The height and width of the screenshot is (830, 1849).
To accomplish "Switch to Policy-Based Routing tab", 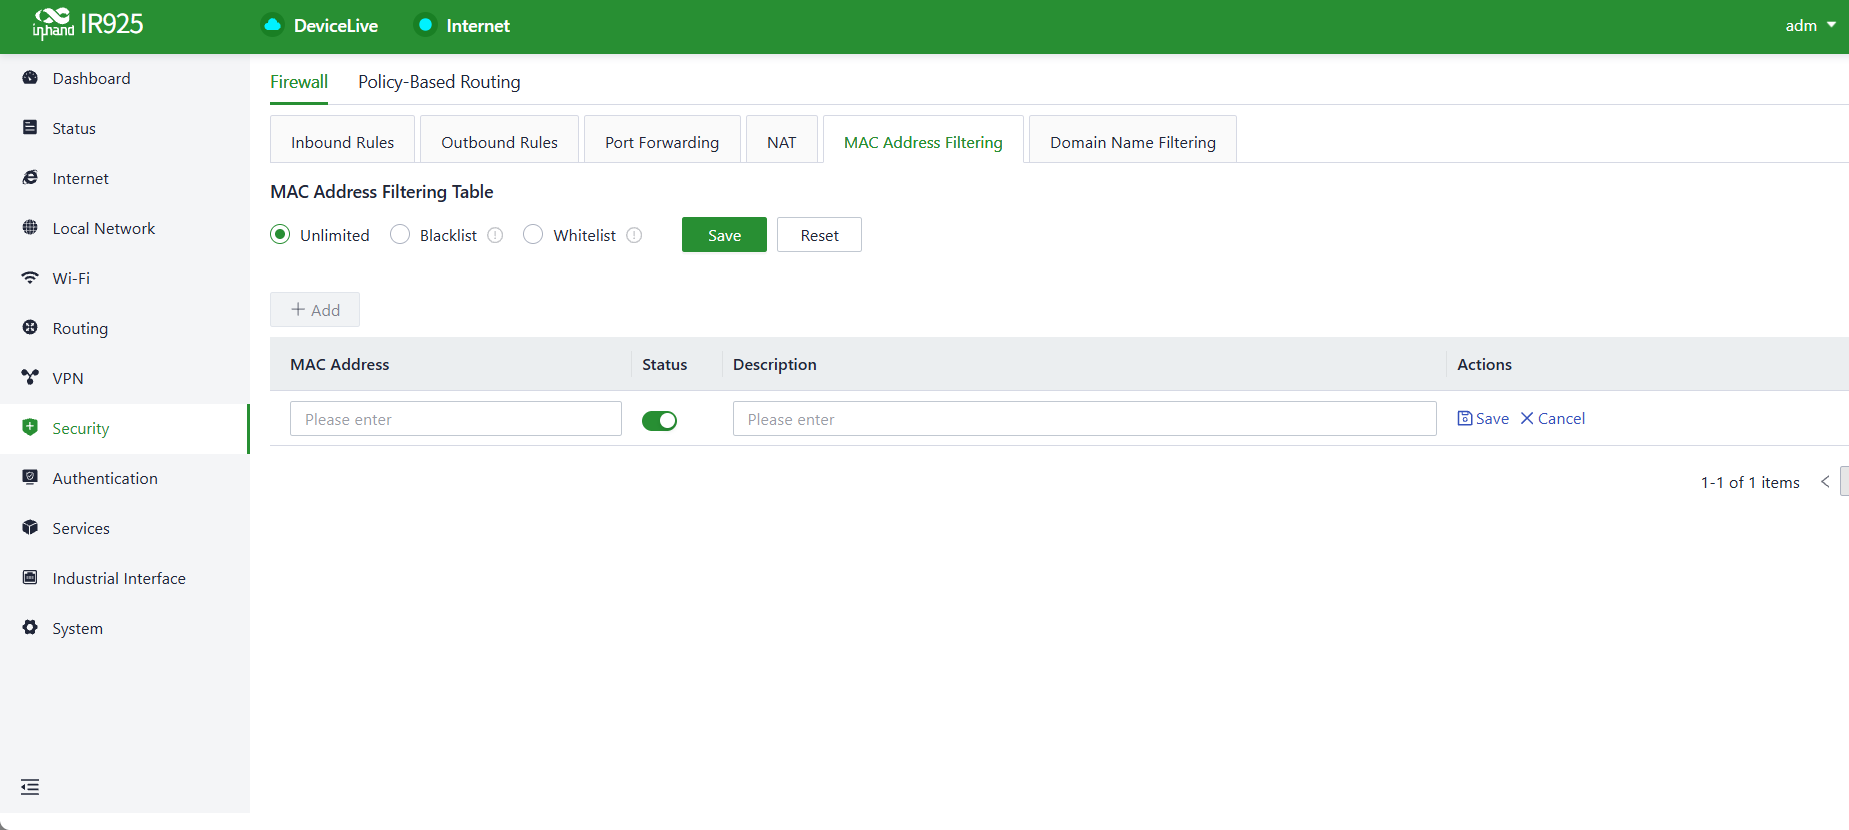I will (439, 82).
